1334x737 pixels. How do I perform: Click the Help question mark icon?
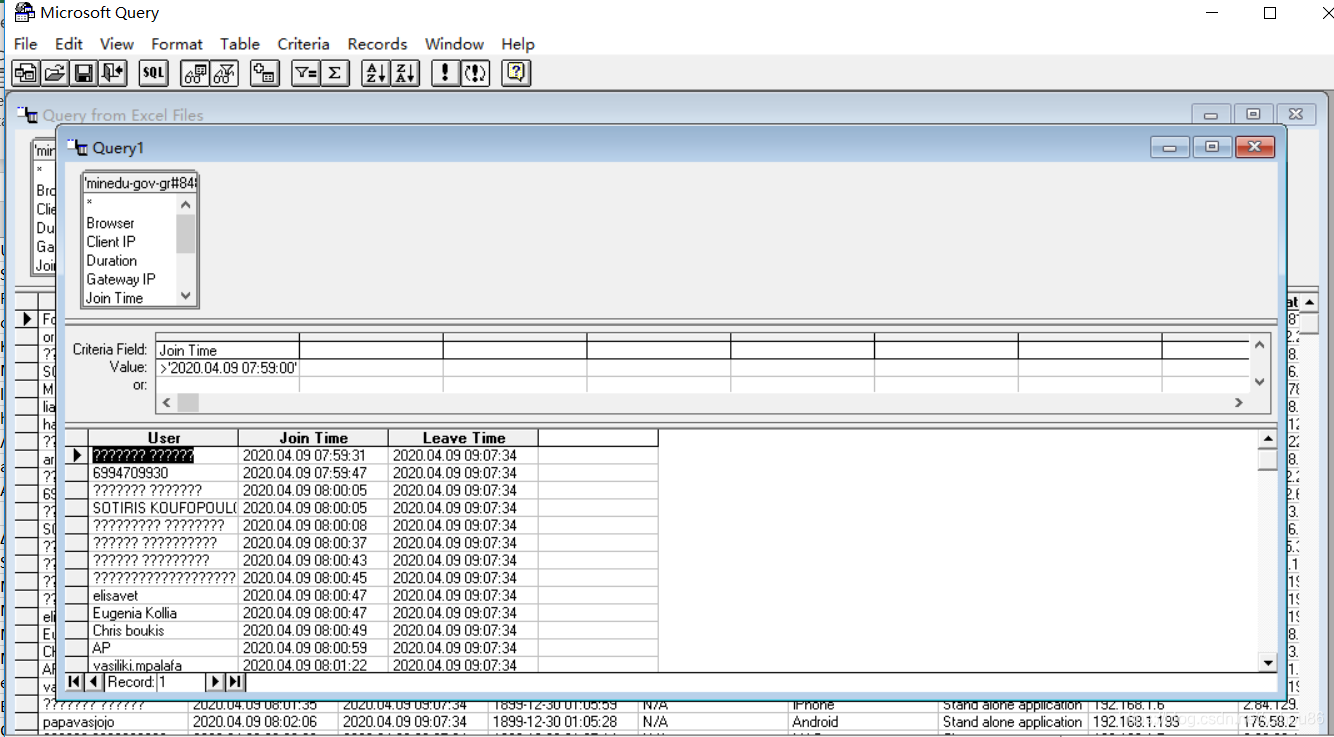click(x=516, y=73)
